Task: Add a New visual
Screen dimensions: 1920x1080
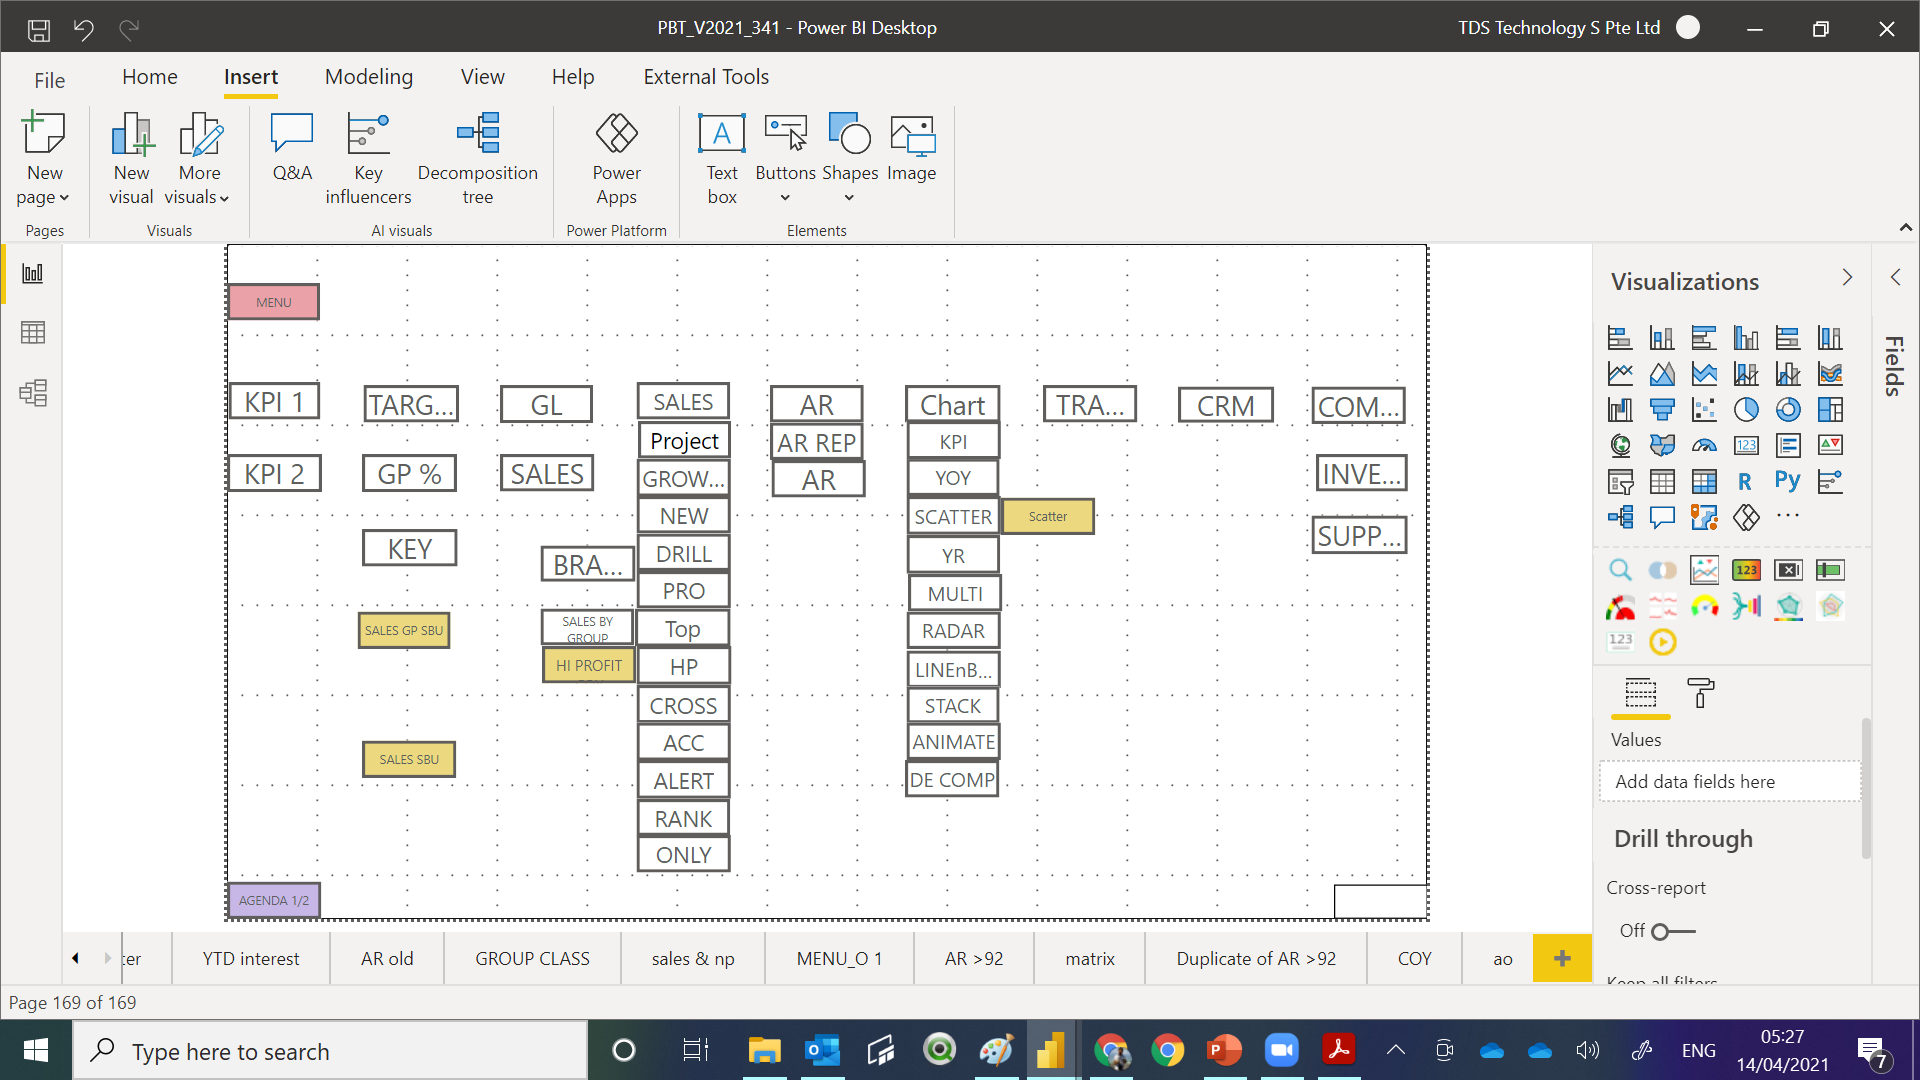Action: pos(132,159)
